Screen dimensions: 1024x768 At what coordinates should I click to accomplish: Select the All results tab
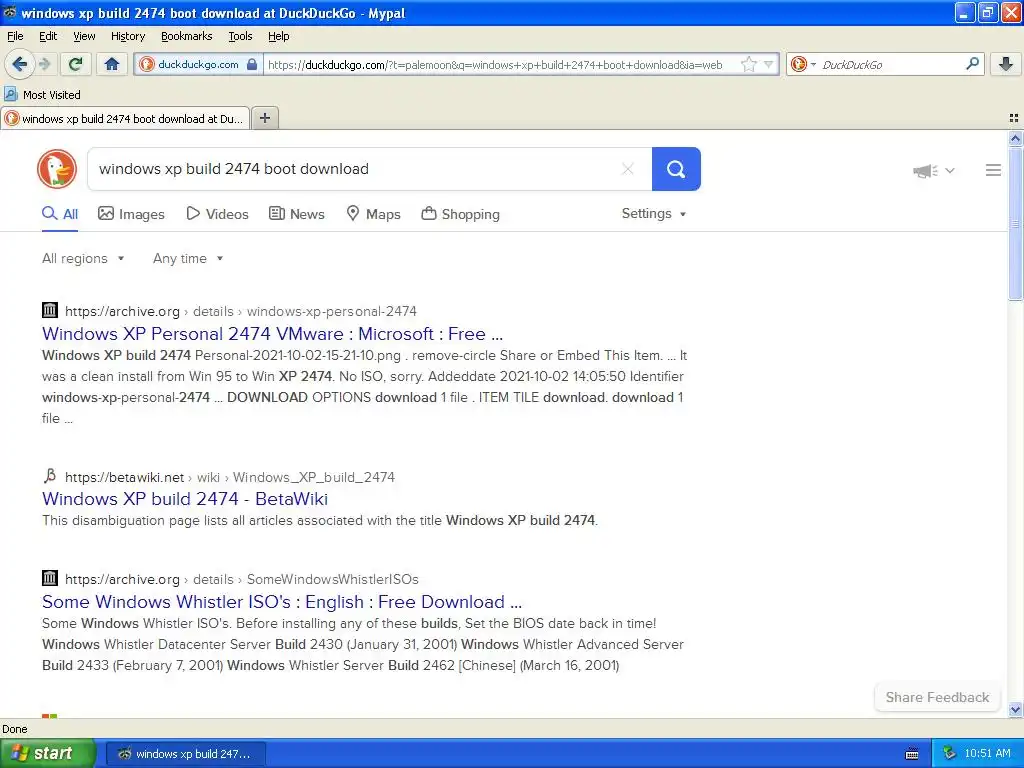[x=59, y=214]
